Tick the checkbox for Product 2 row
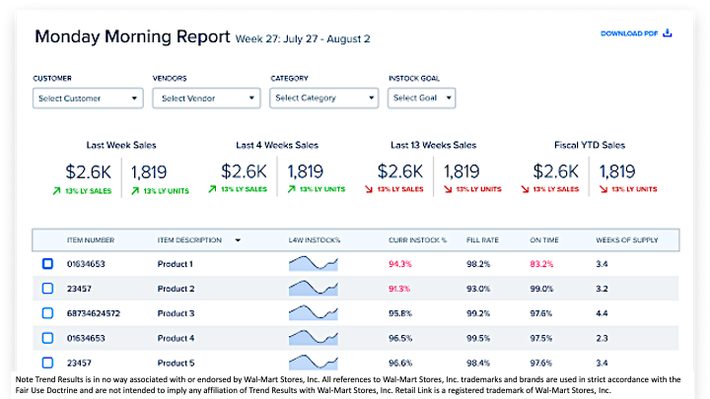The height and width of the screenshot is (399, 710). coord(48,288)
